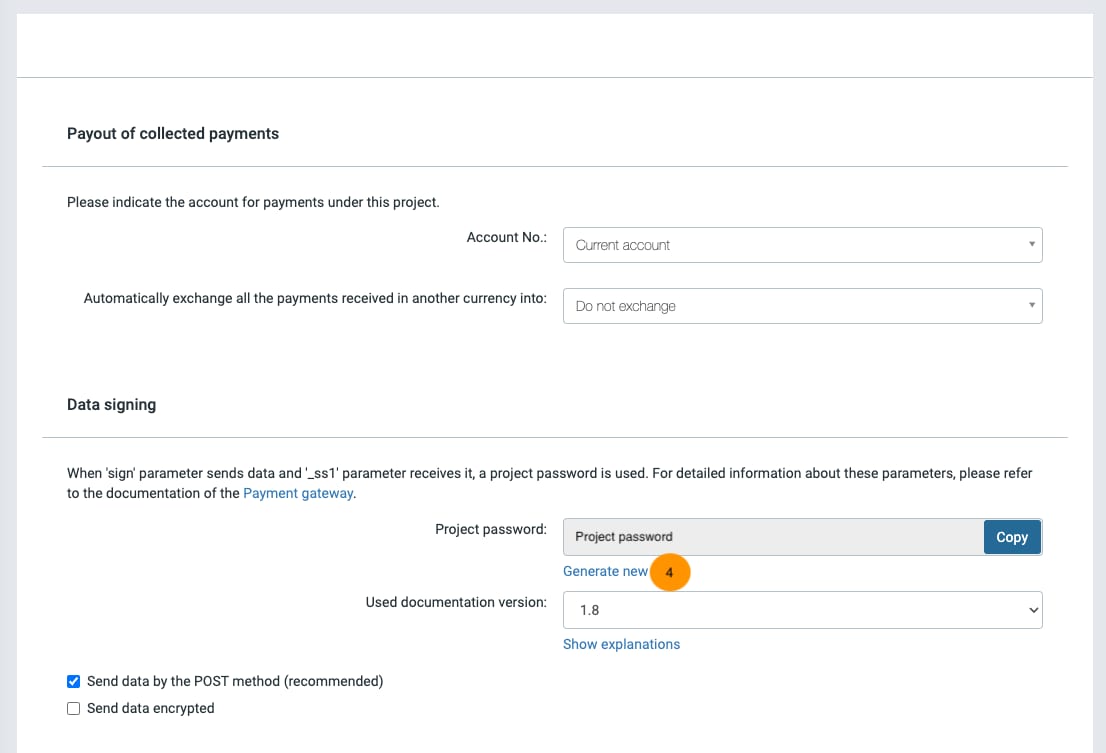Click the orange step 4 marker badge

[669, 573]
